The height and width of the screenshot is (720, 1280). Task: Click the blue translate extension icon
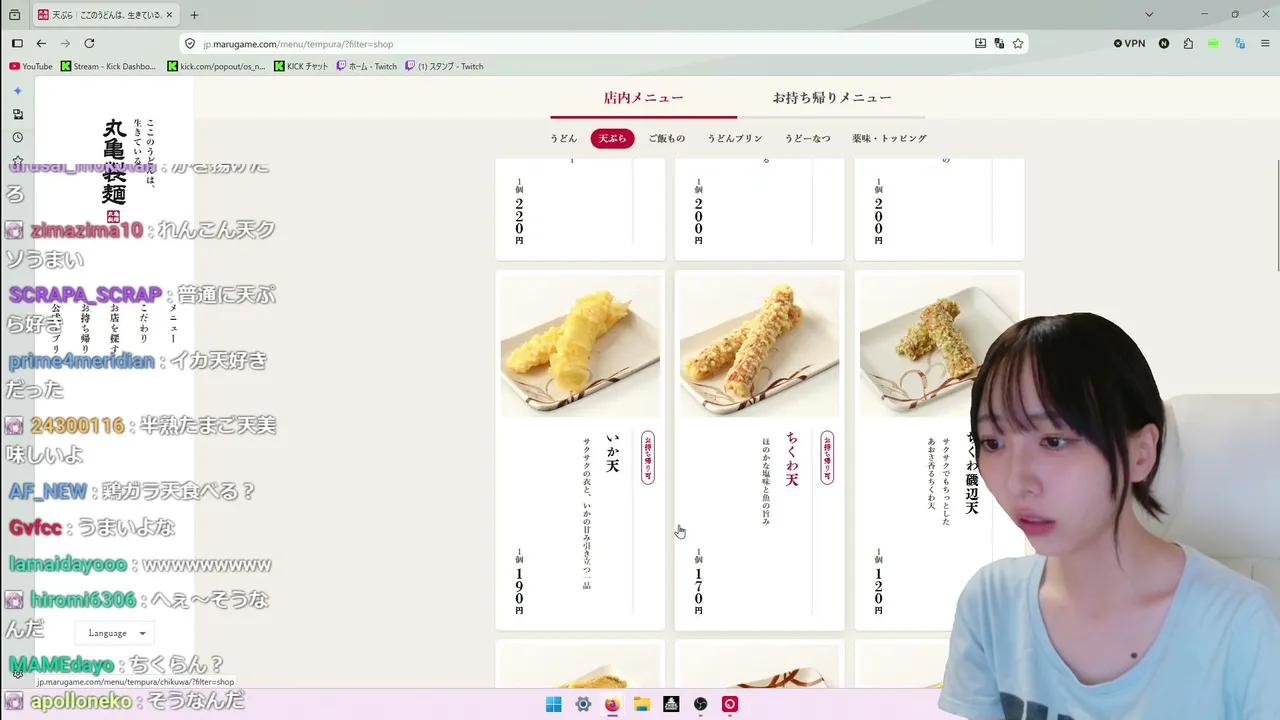tap(1240, 44)
